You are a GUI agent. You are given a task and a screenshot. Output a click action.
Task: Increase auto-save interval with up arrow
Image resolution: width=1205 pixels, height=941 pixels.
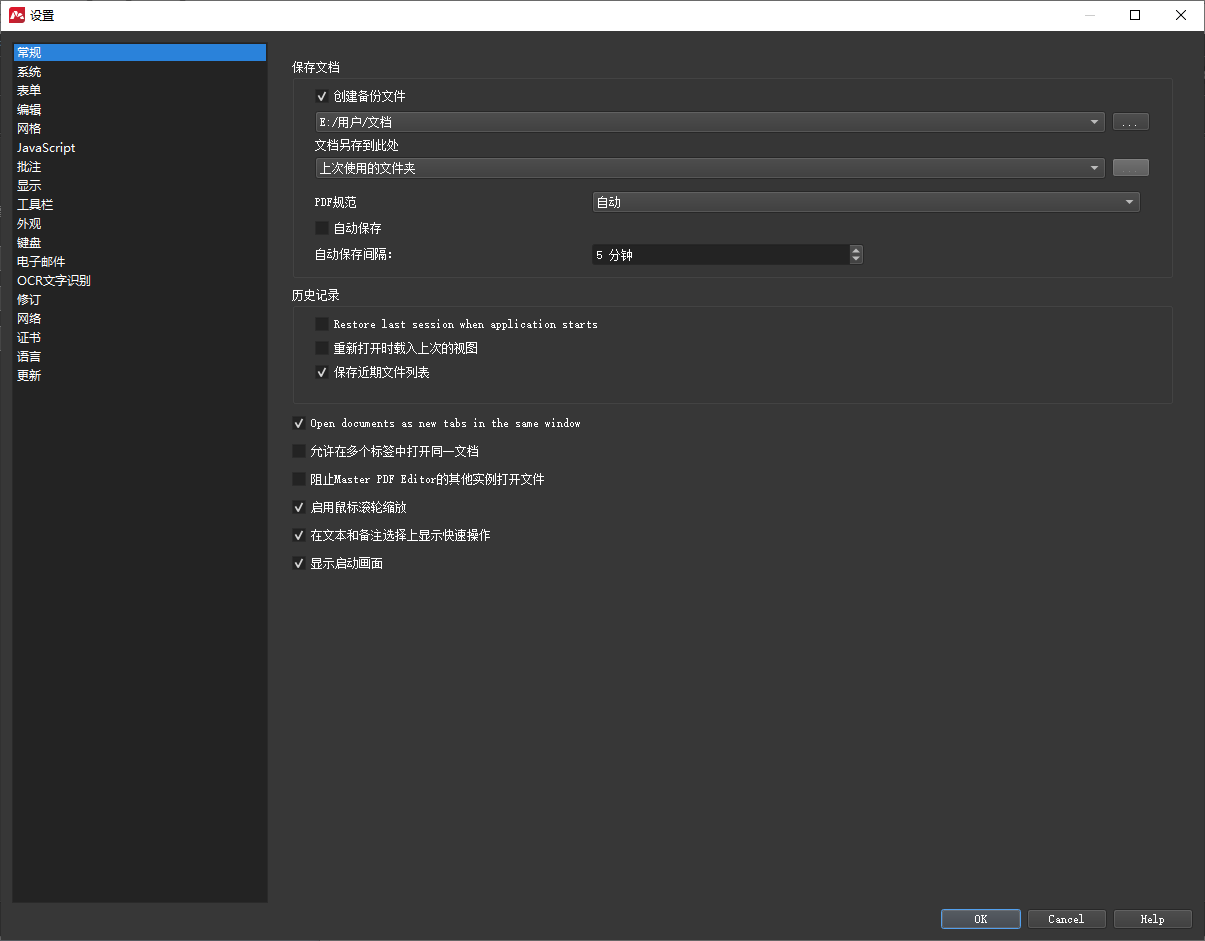click(856, 250)
